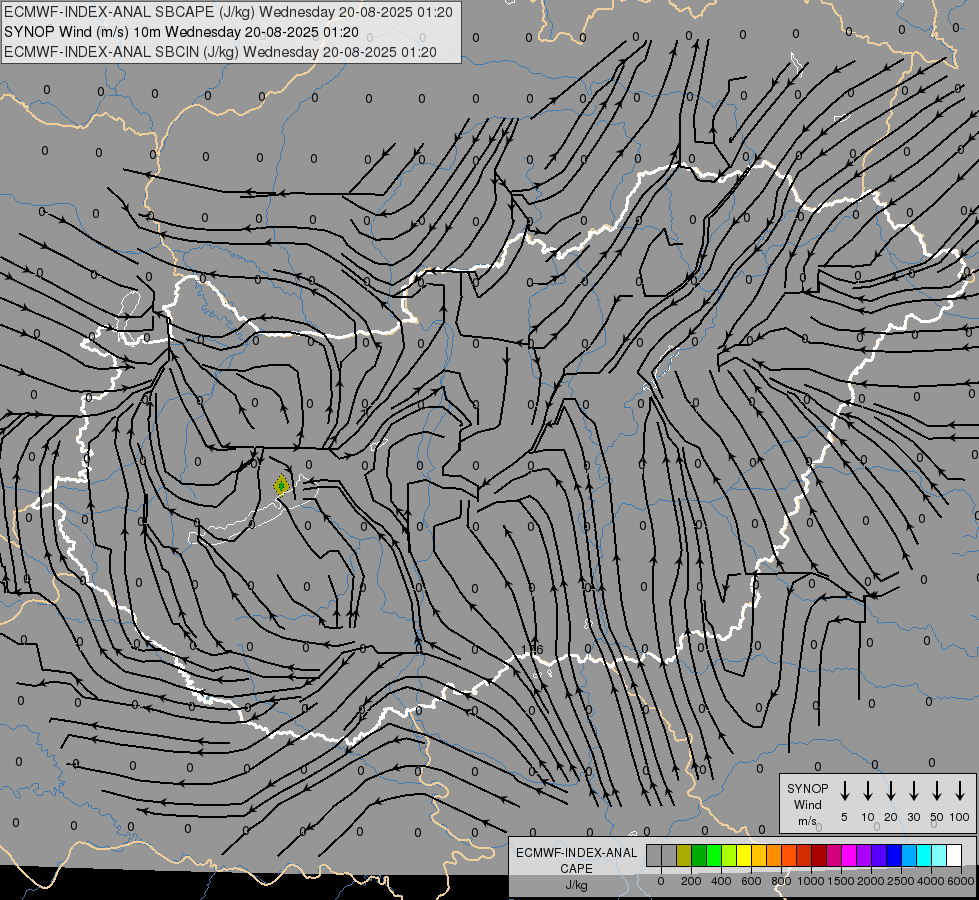Select the pure yellow CAPE legend swatch
Image resolution: width=979 pixels, height=900 pixels.
[x=744, y=855]
